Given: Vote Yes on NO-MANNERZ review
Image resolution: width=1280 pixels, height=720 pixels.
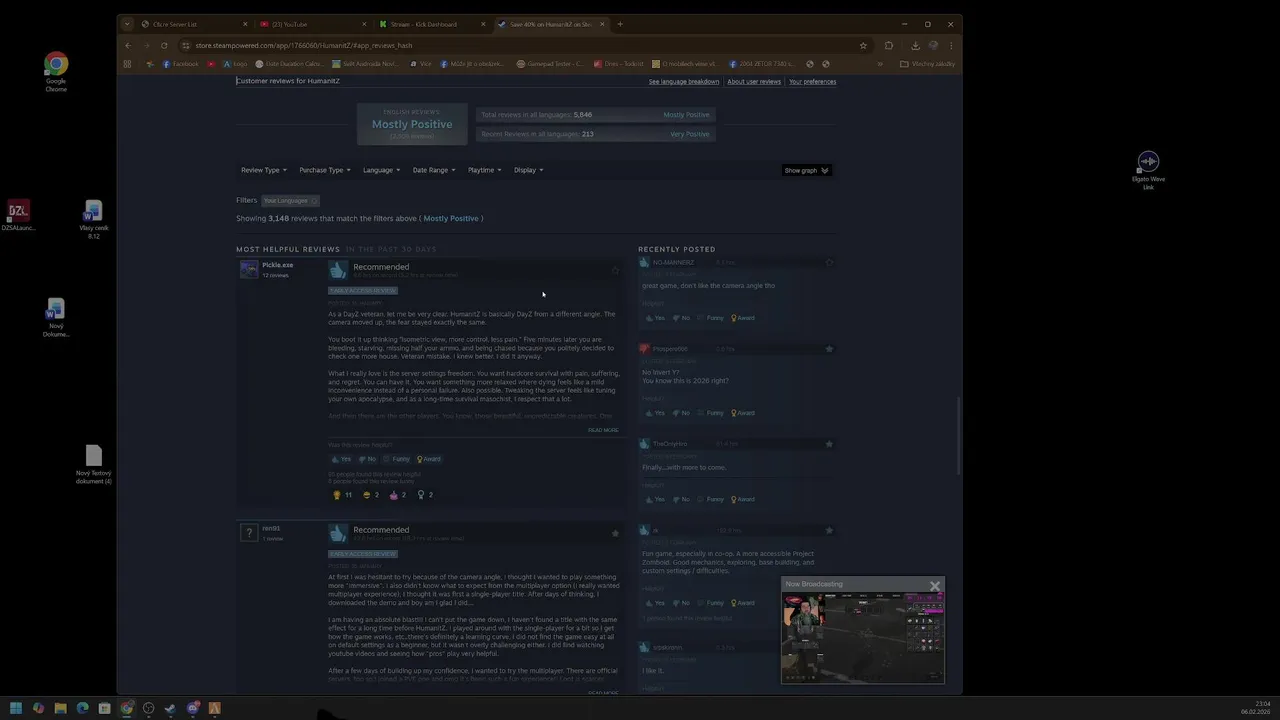Looking at the screenshot, I should pyautogui.click(x=655, y=318).
